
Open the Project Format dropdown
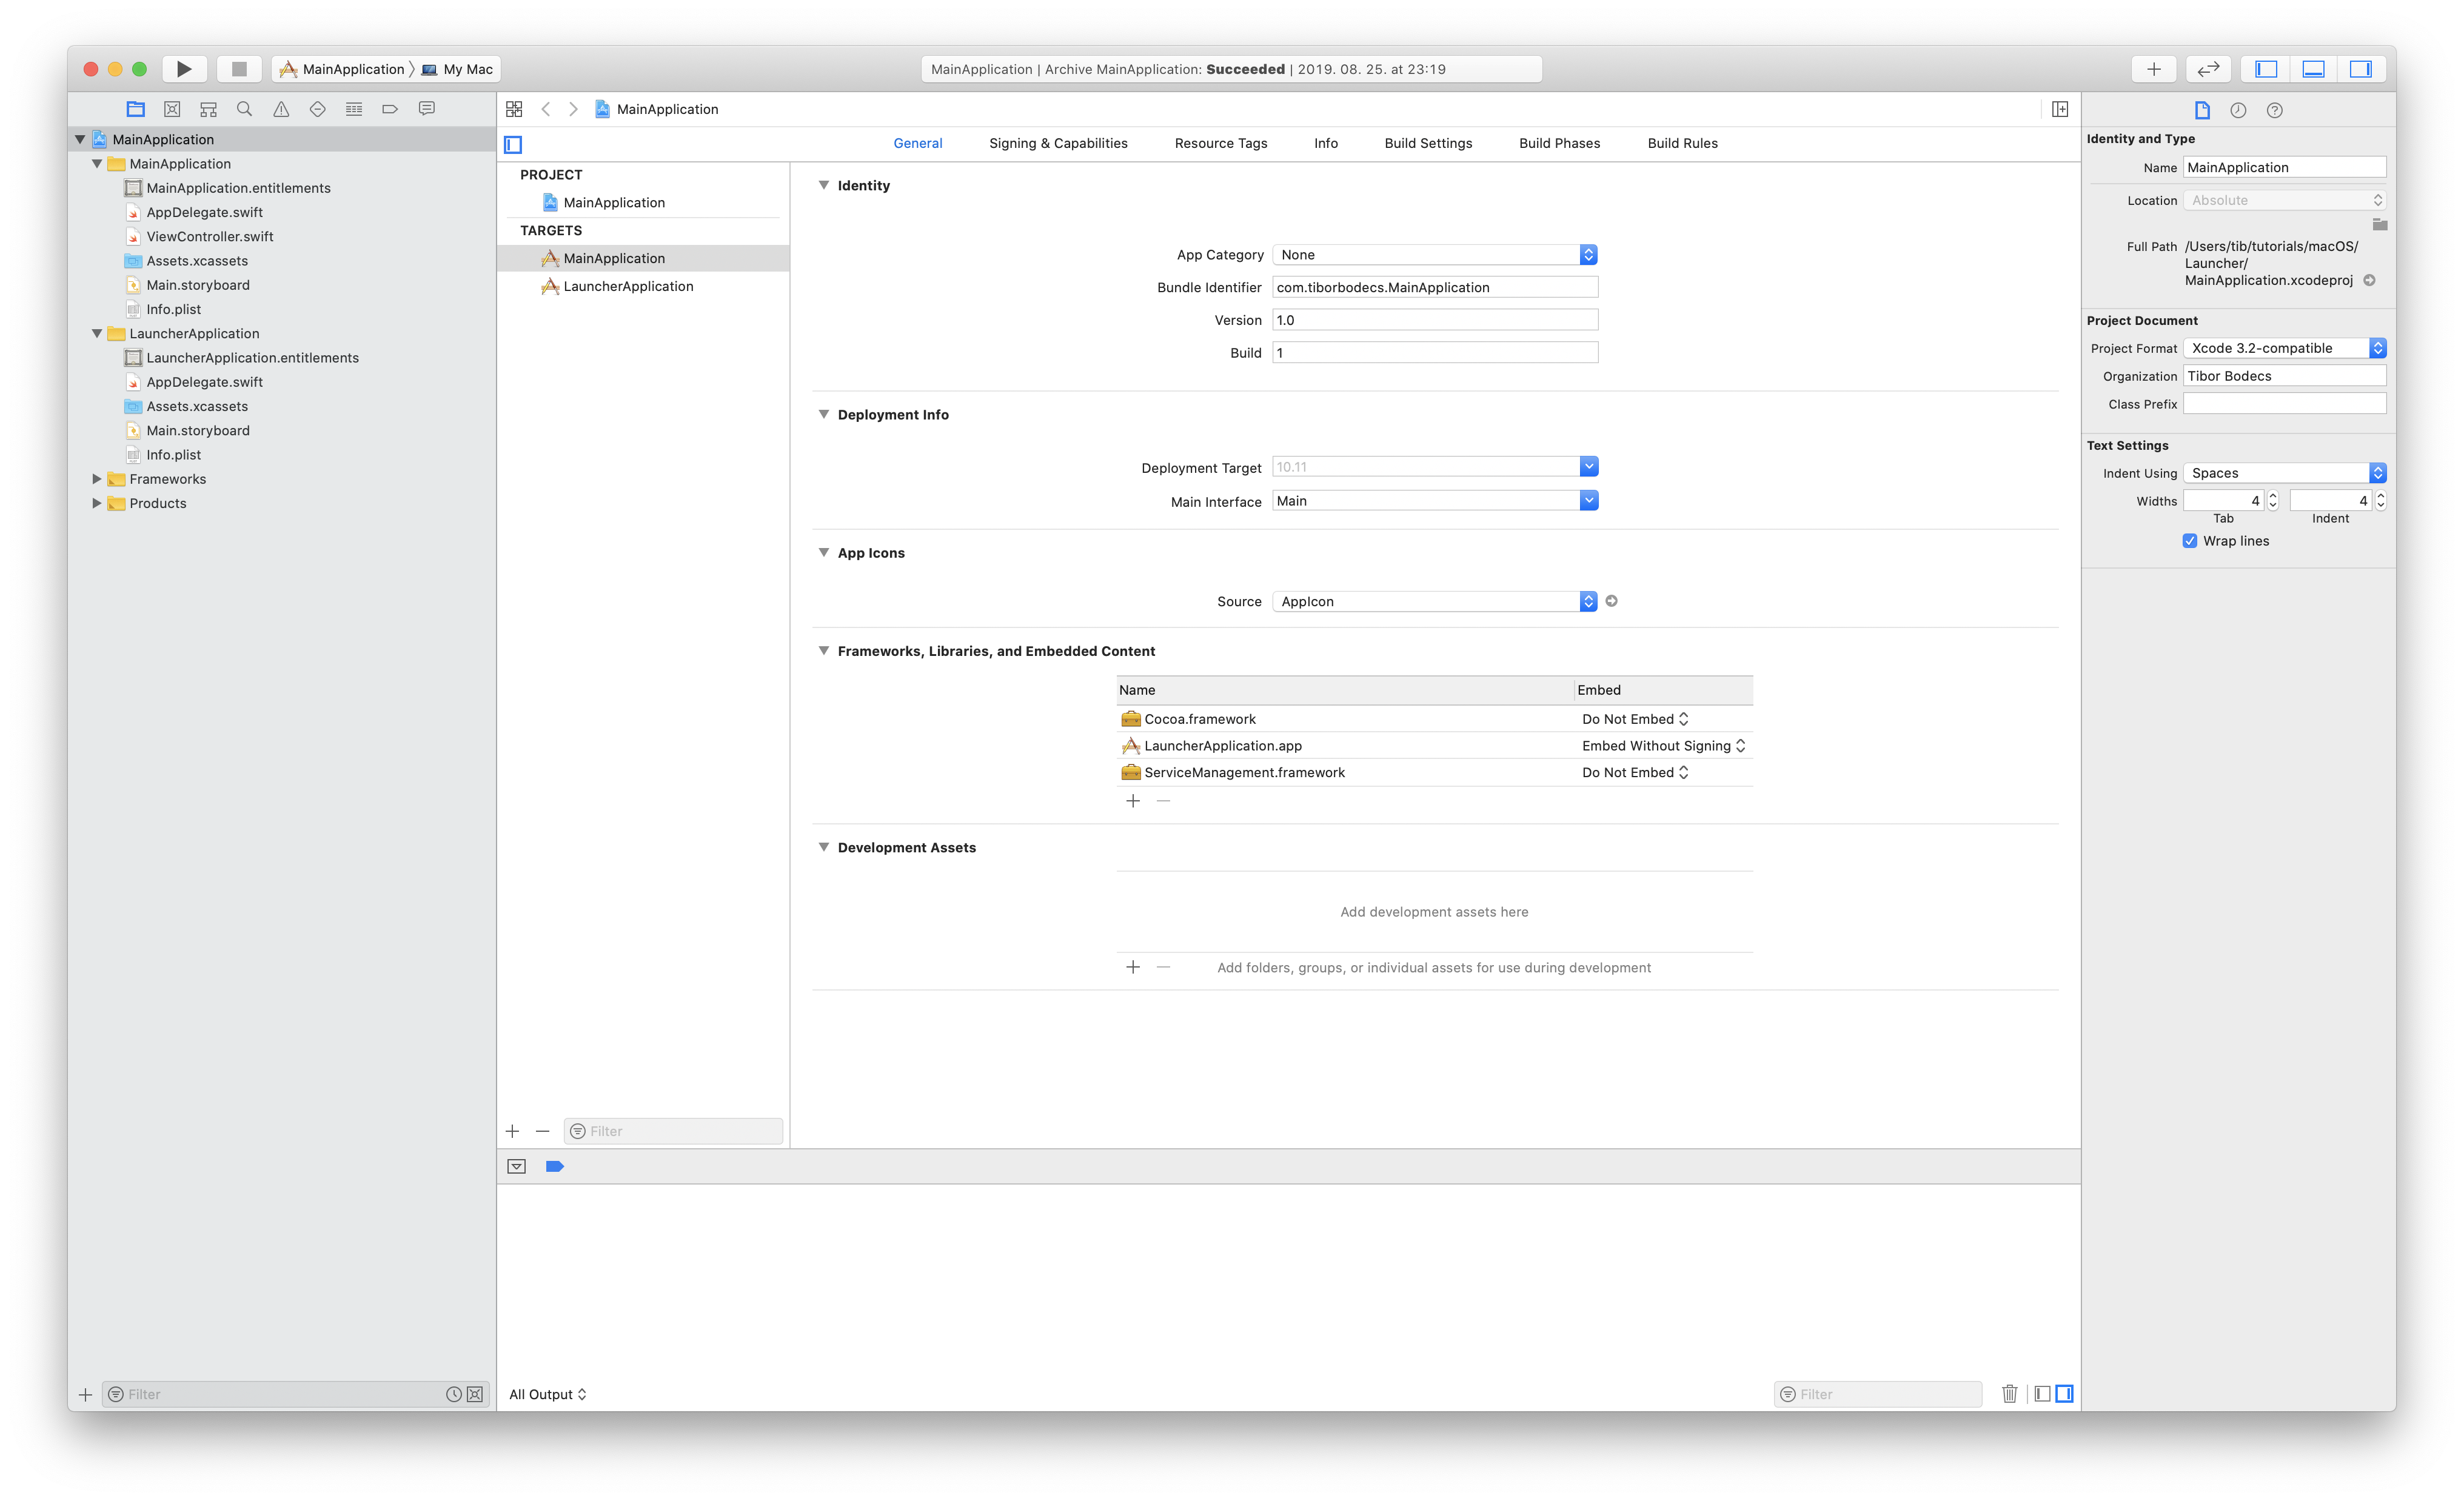(2285, 348)
